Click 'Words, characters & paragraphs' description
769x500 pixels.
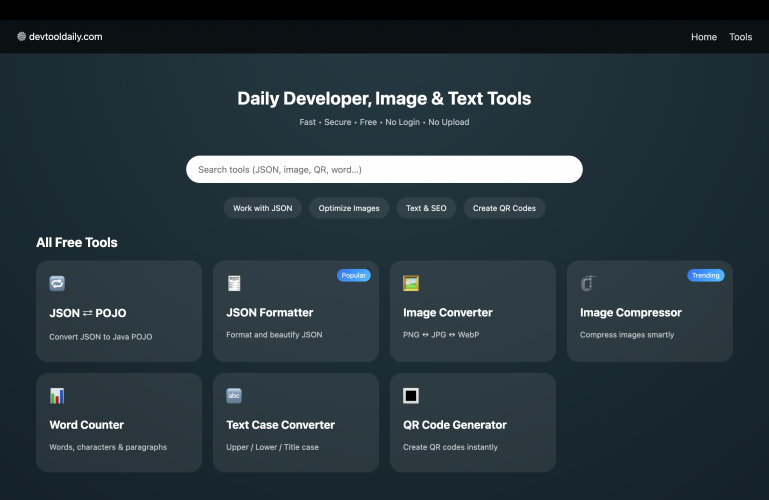tap(108, 447)
